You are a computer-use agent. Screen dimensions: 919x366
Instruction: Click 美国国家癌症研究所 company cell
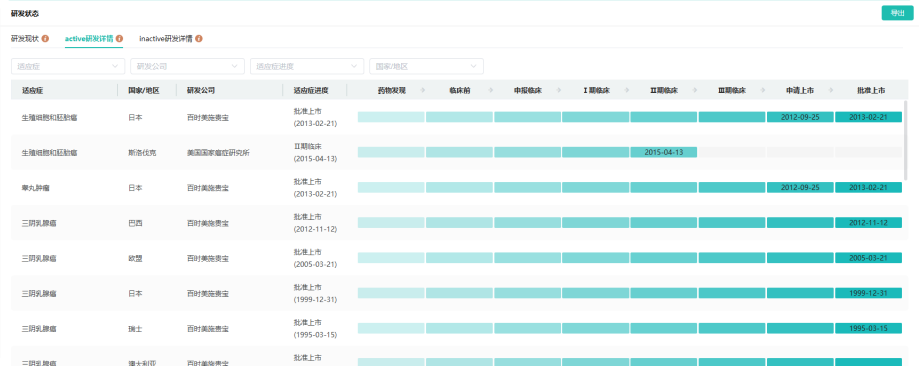point(218,152)
